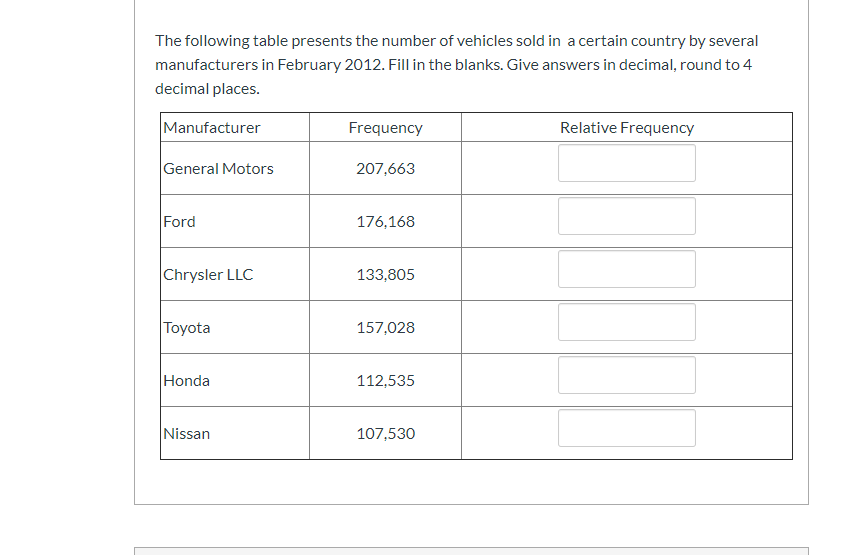Select the 107,530 frequency cell

tap(385, 434)
